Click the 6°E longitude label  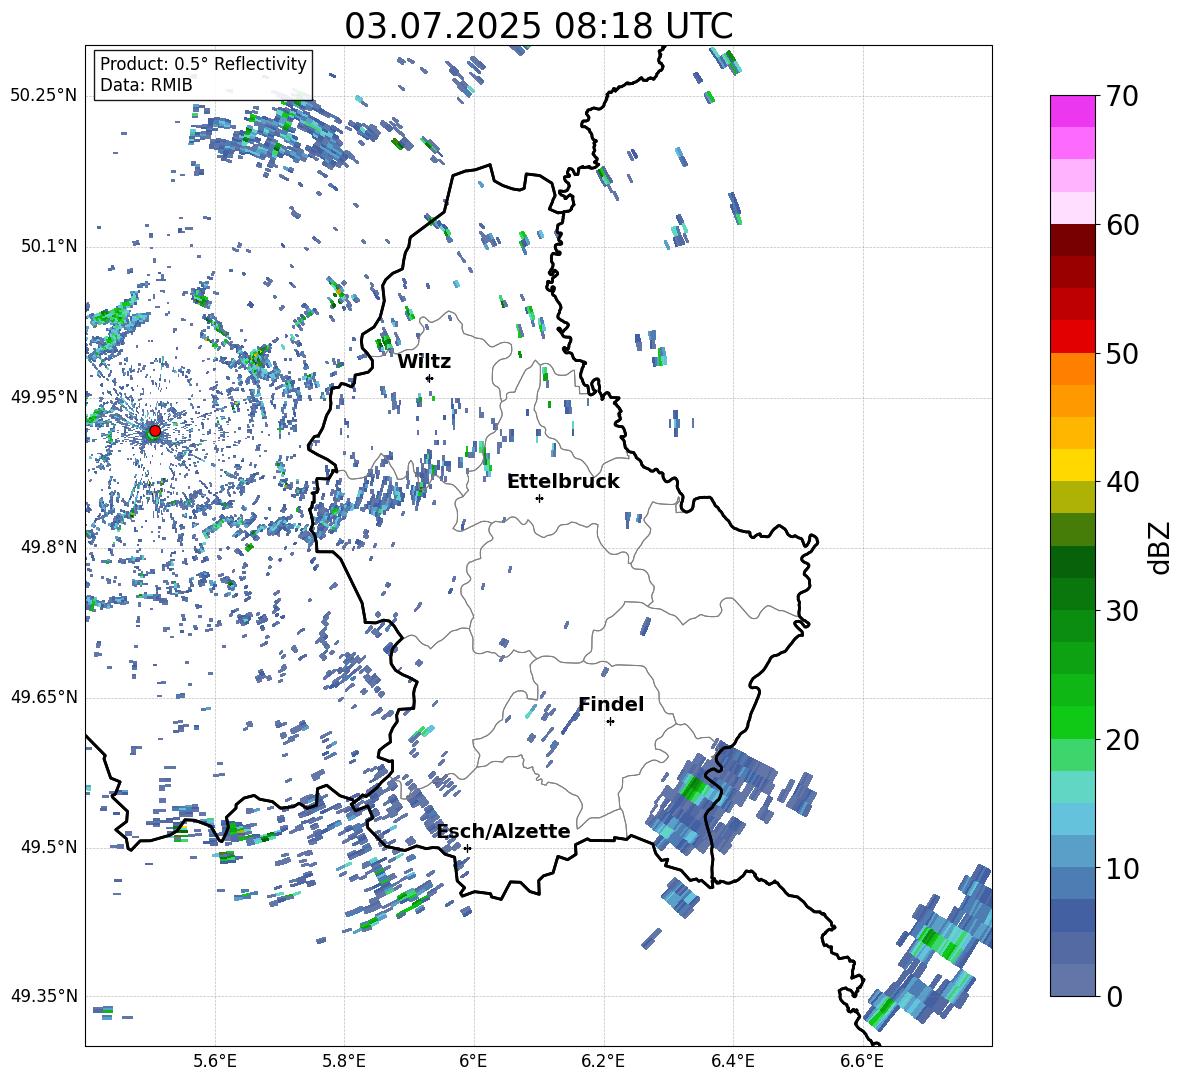tap(473, 1061)
